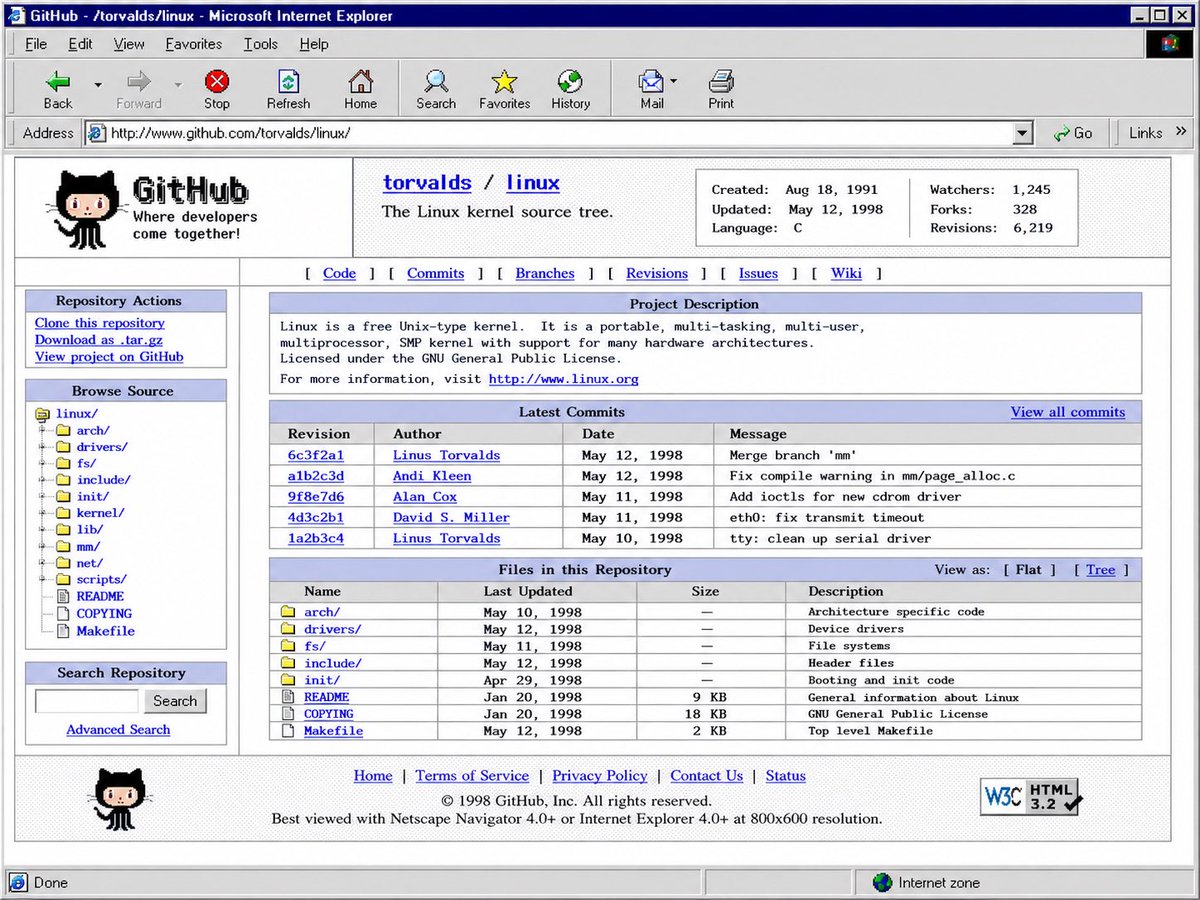
Task: Open the Mail toolbar button
Action: tap(652, 89)
